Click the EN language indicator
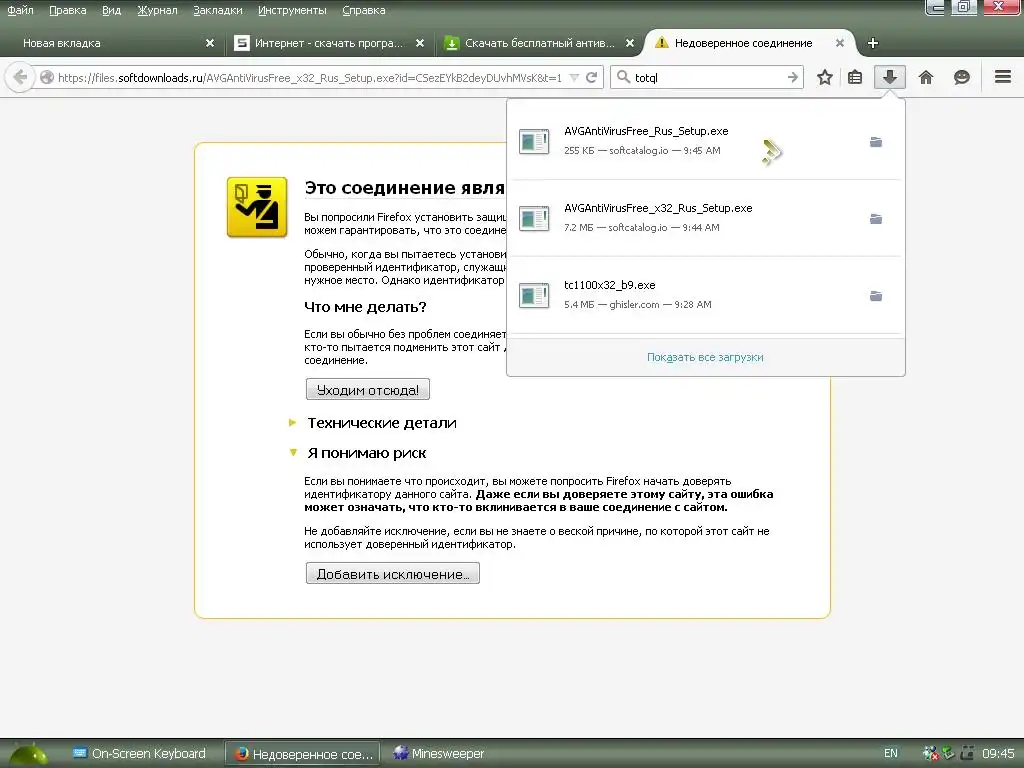Viewport: 1024px width, 768px height. click(x=890, y=754)
